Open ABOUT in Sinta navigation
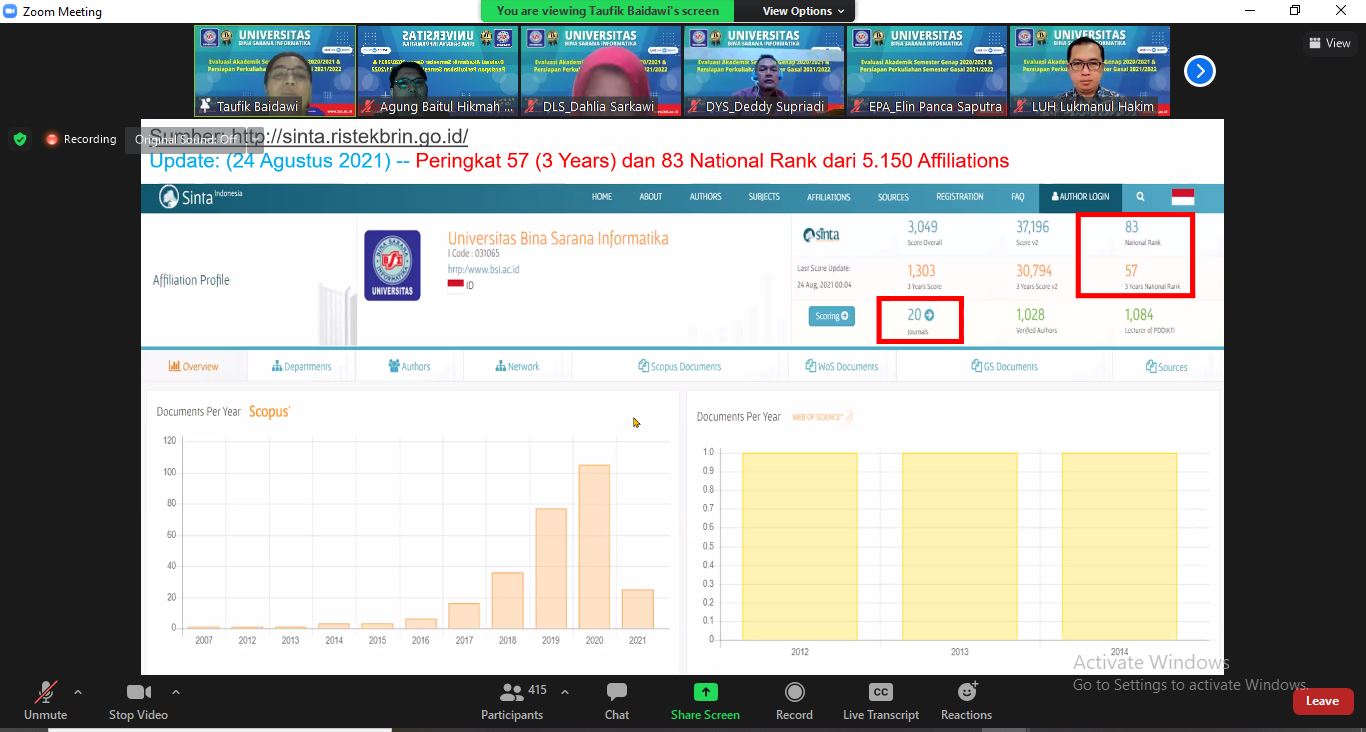This screenshot has height=732, width=1366. tap(651, 197)
